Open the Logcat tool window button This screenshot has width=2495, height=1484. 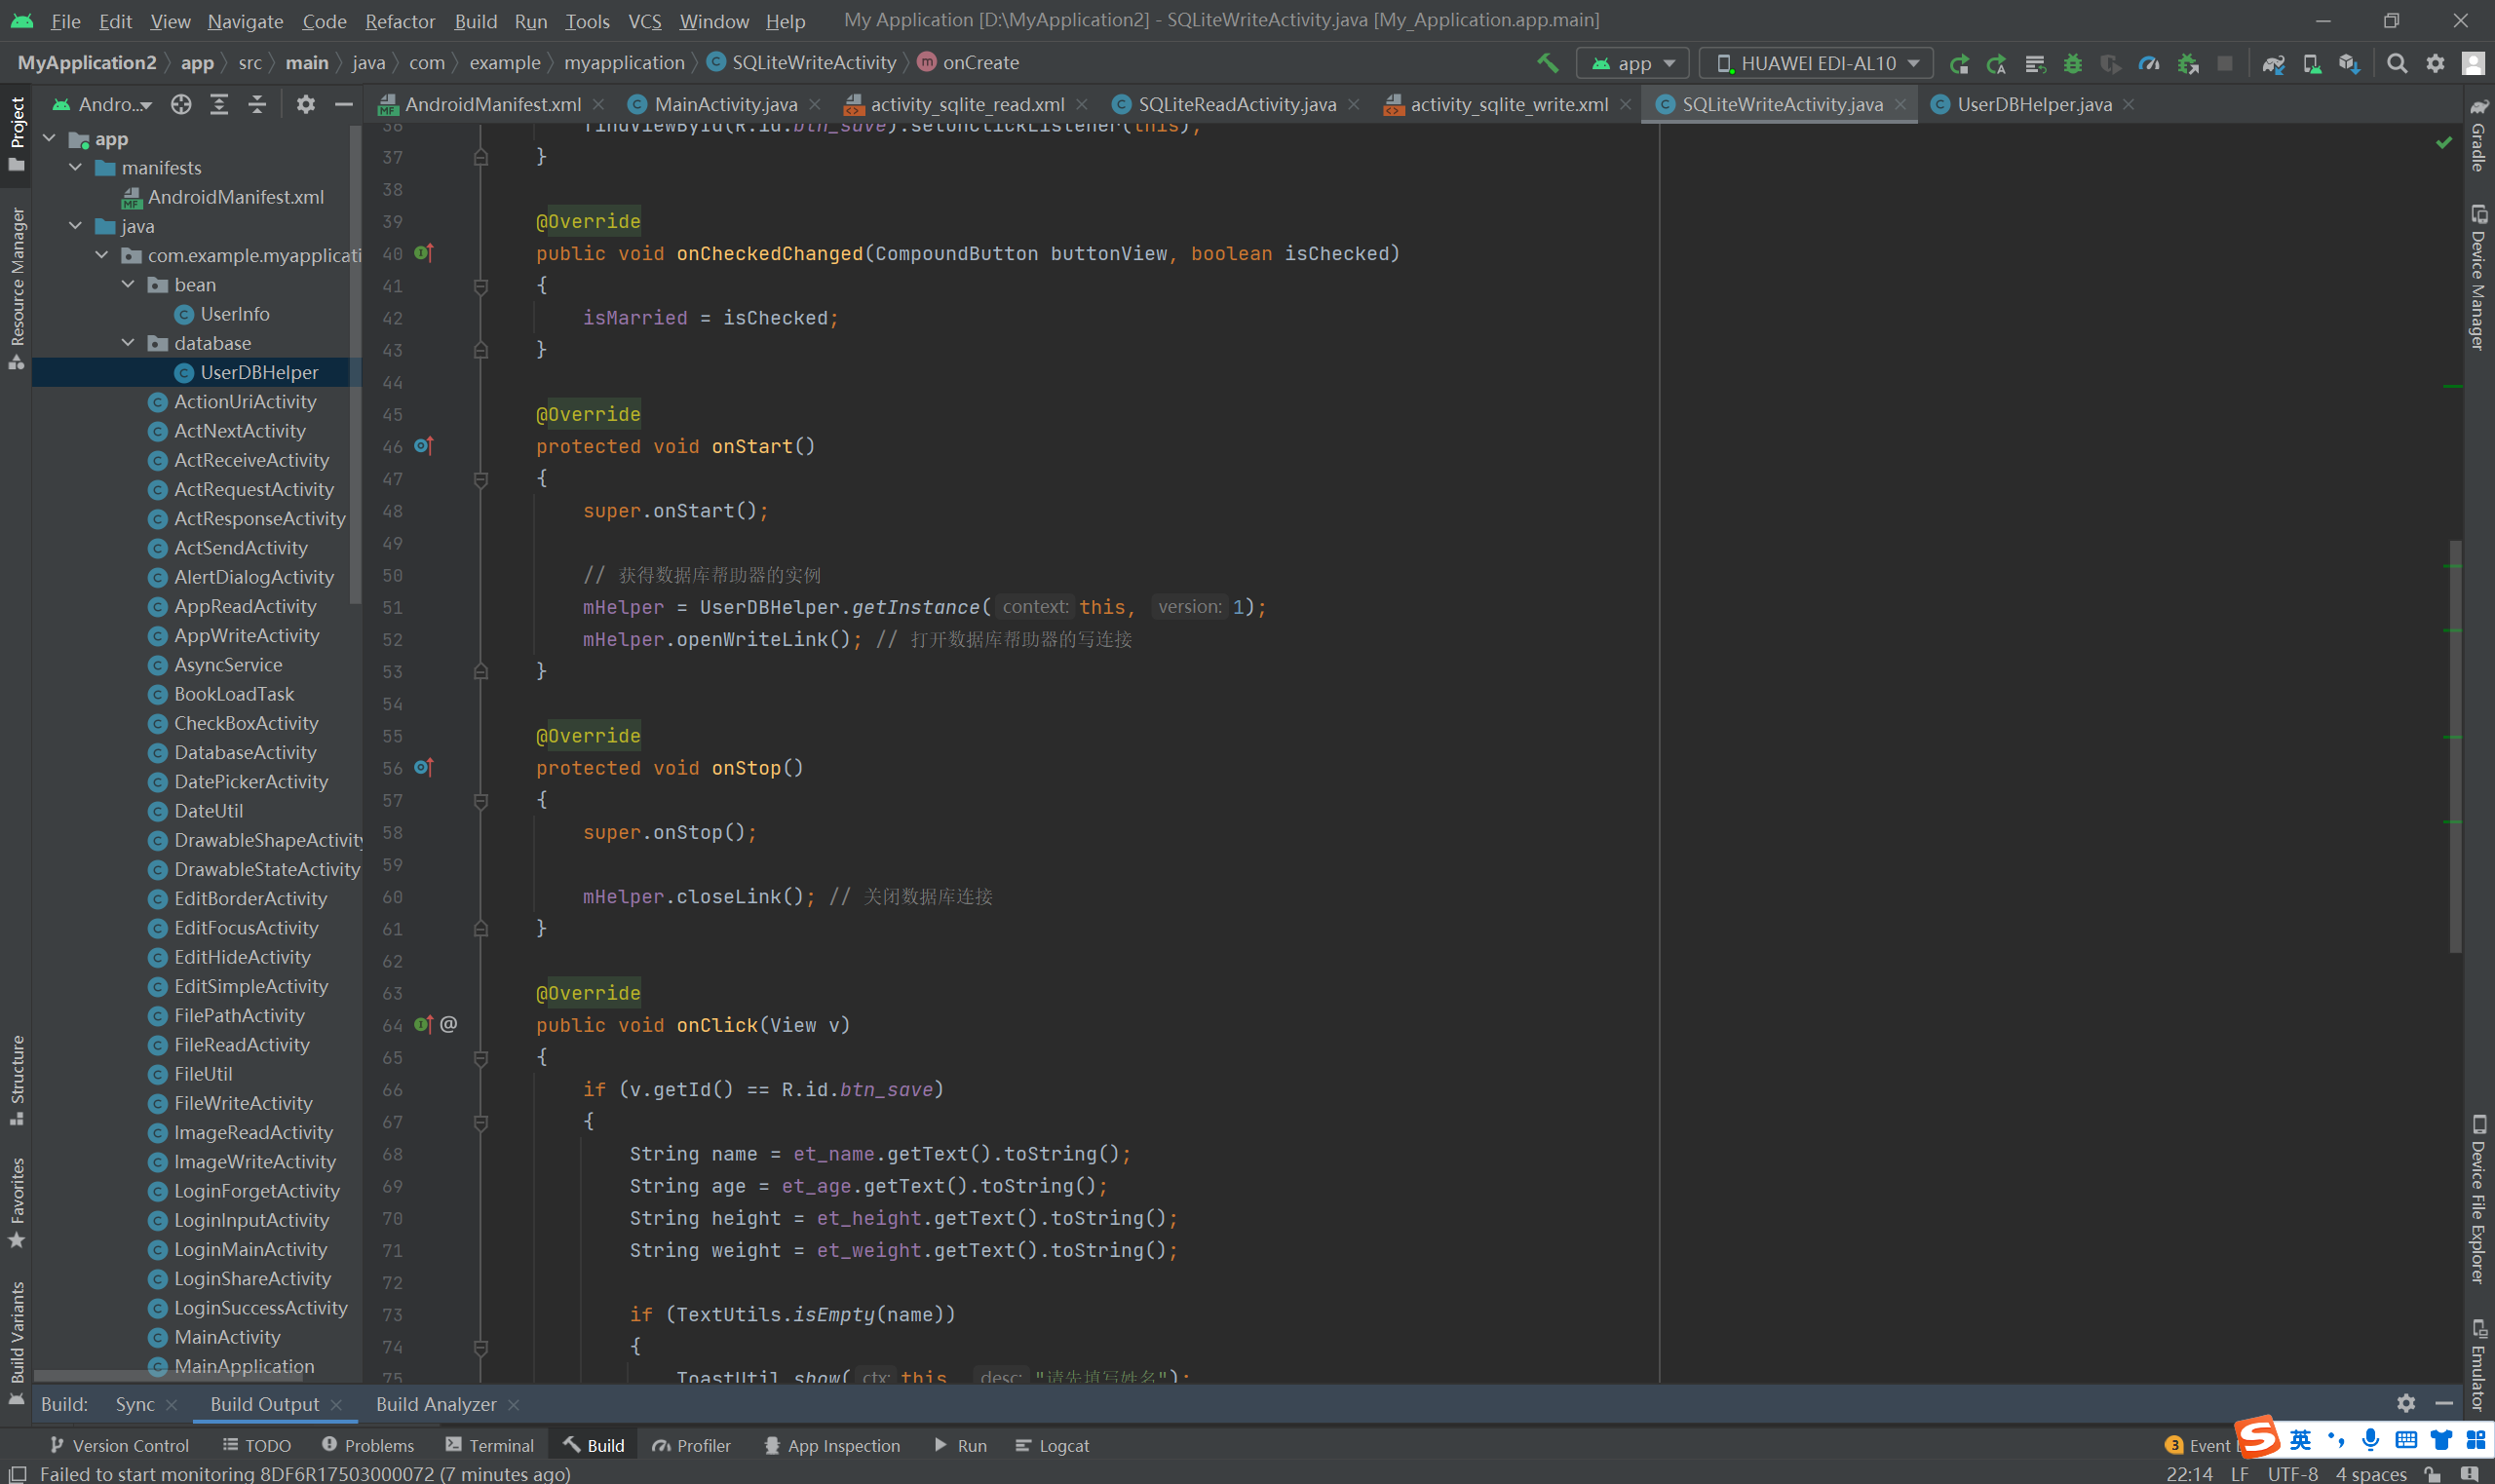1052,1445
